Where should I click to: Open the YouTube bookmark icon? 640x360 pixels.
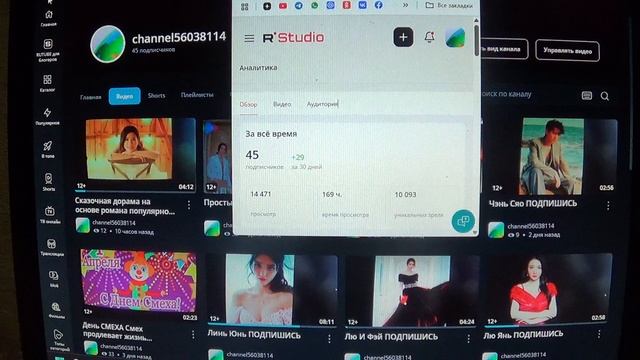283,6
